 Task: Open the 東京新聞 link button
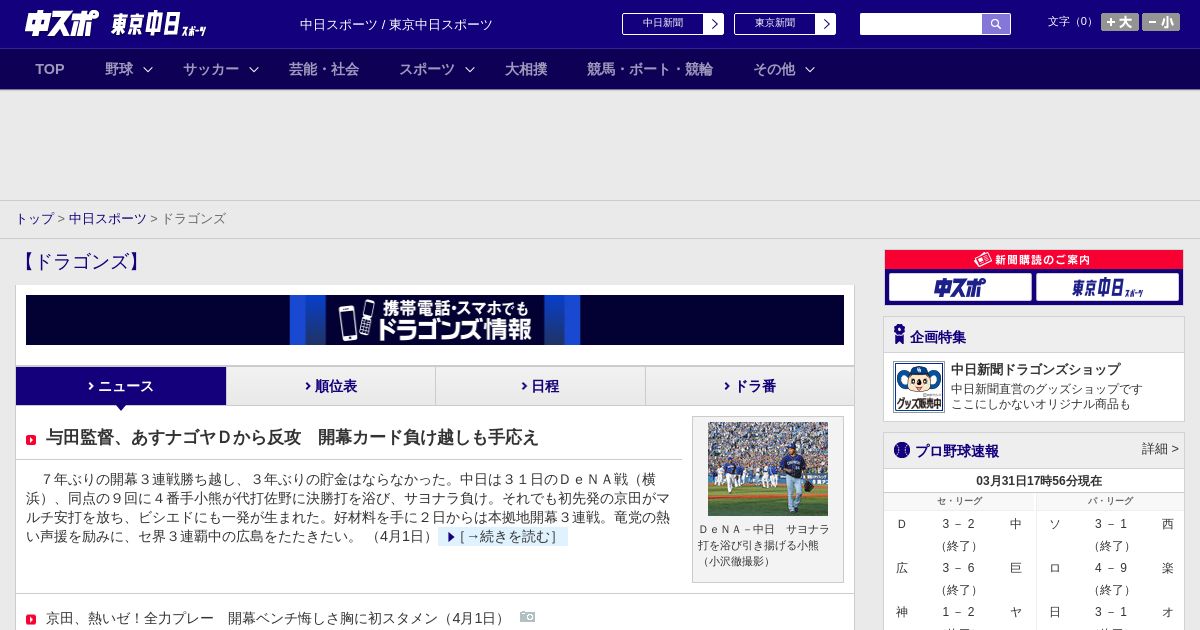click(775, 24)
